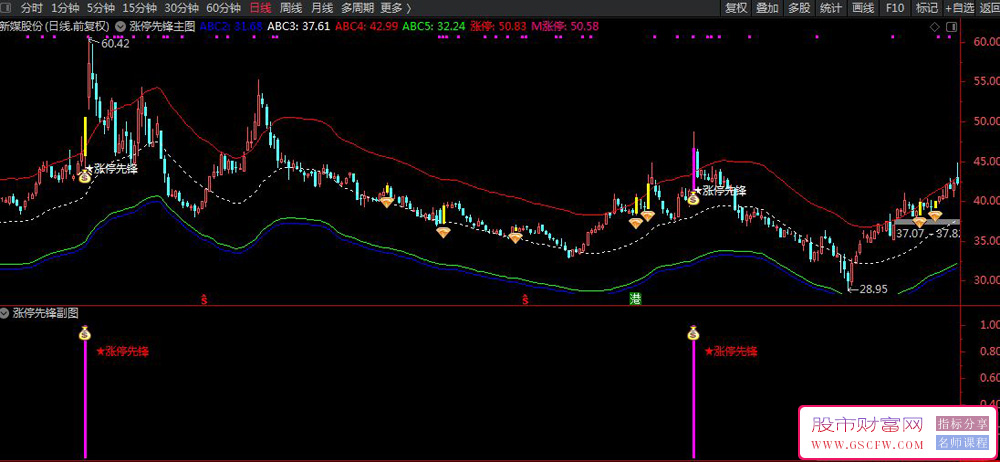Click the 复权 button

tap(736, 8)
